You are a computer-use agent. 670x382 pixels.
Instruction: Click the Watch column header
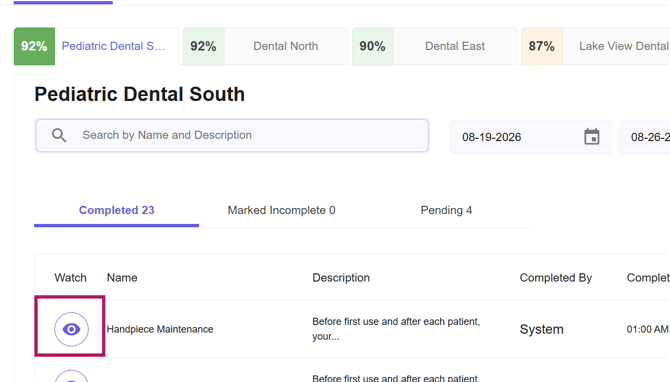(x=71, y=278)
